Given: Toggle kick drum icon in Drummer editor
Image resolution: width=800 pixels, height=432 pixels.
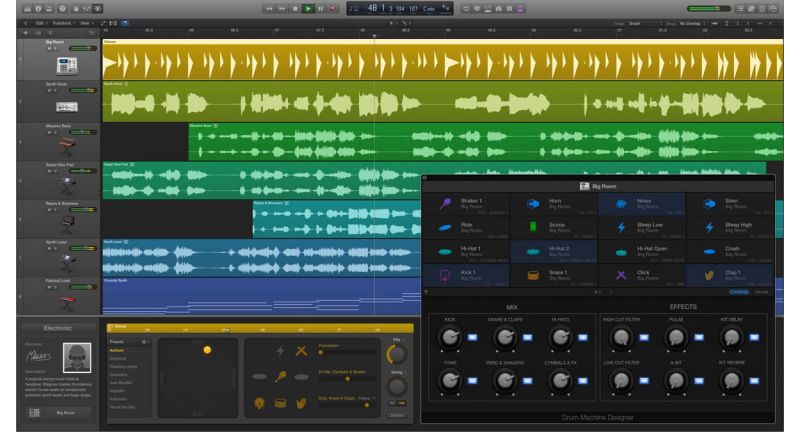Looking at the screenshot, I should click(259, 403).
